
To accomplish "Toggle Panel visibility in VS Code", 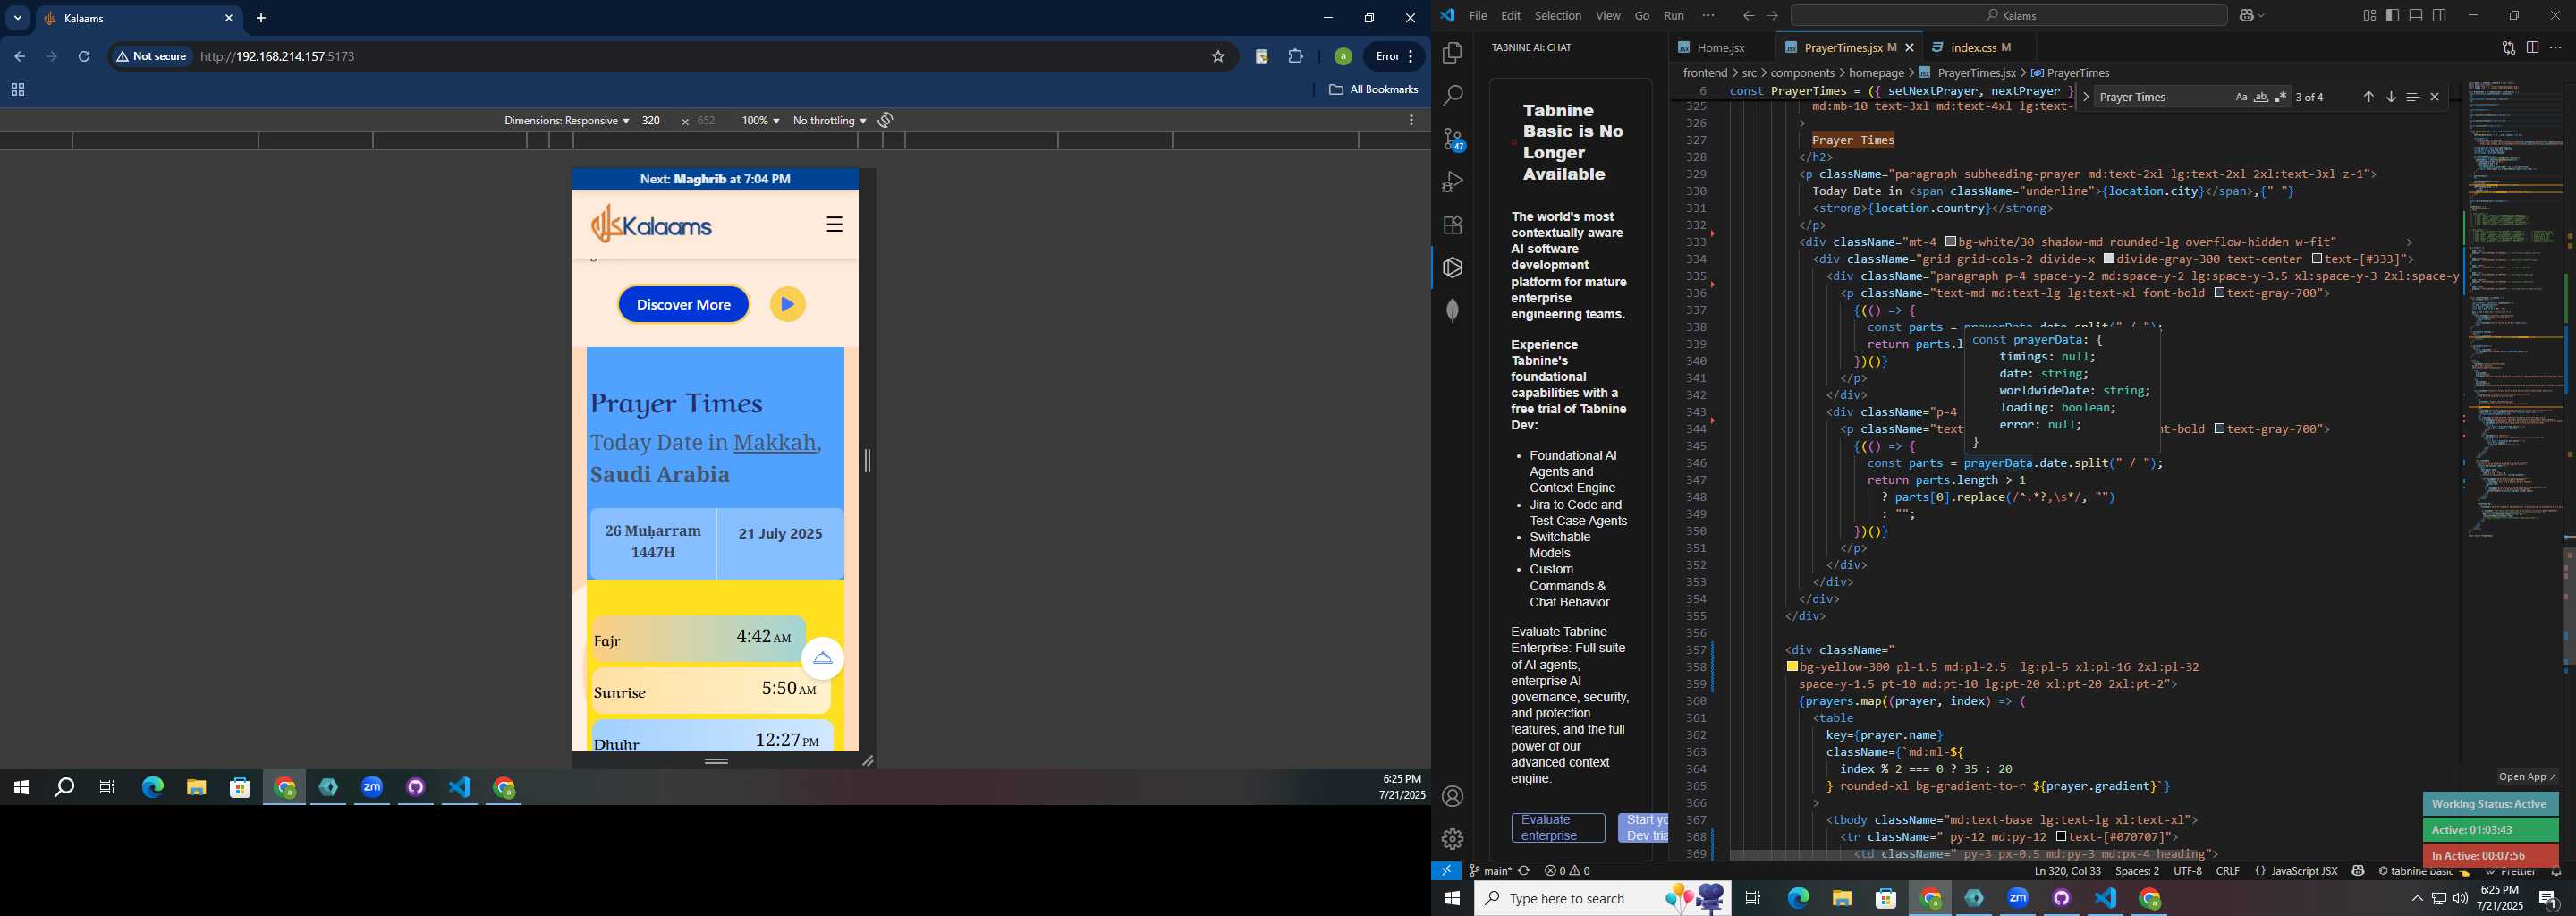I will (x=2416, y=16).
